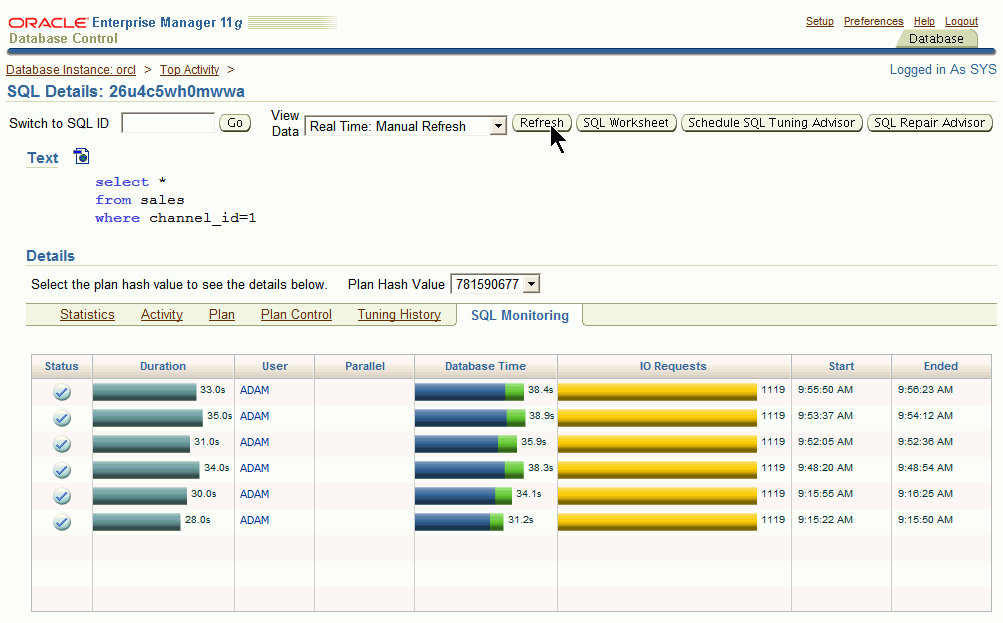This screenshot has width=1003, height=623.
Task: Click status icon for the 35.0s execution row
Action: [62, 417]
